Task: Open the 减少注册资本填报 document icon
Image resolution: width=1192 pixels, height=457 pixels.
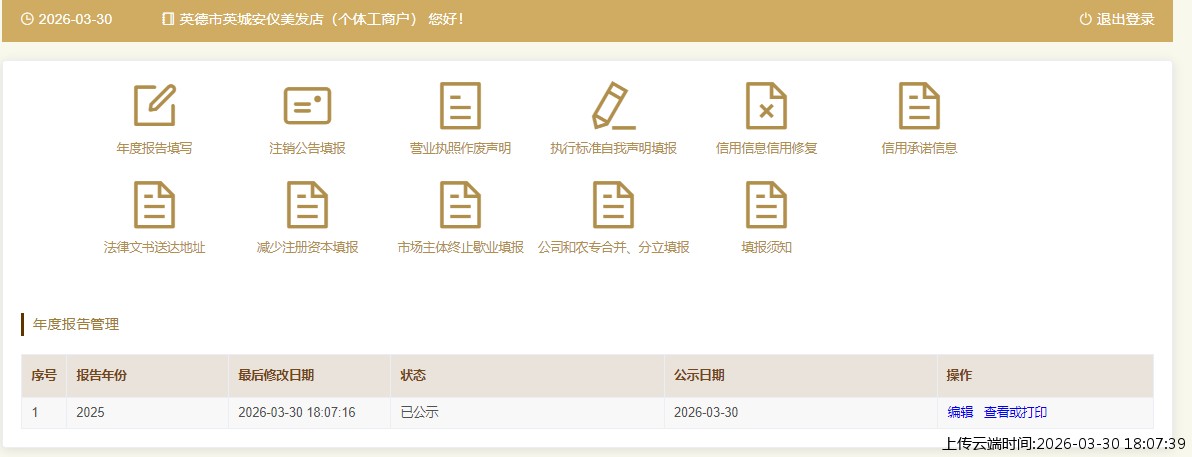Action: point(307,205)
